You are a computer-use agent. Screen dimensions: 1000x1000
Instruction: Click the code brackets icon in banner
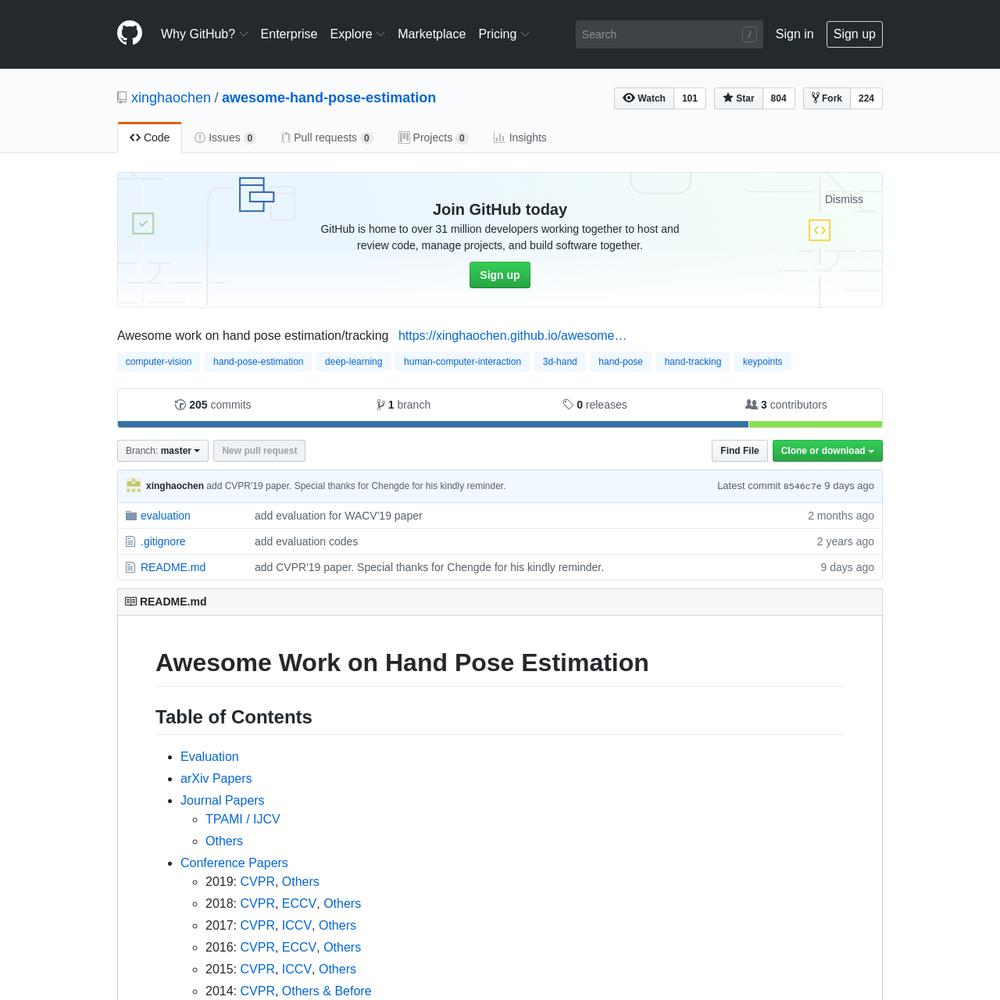(x=820, y=230)
